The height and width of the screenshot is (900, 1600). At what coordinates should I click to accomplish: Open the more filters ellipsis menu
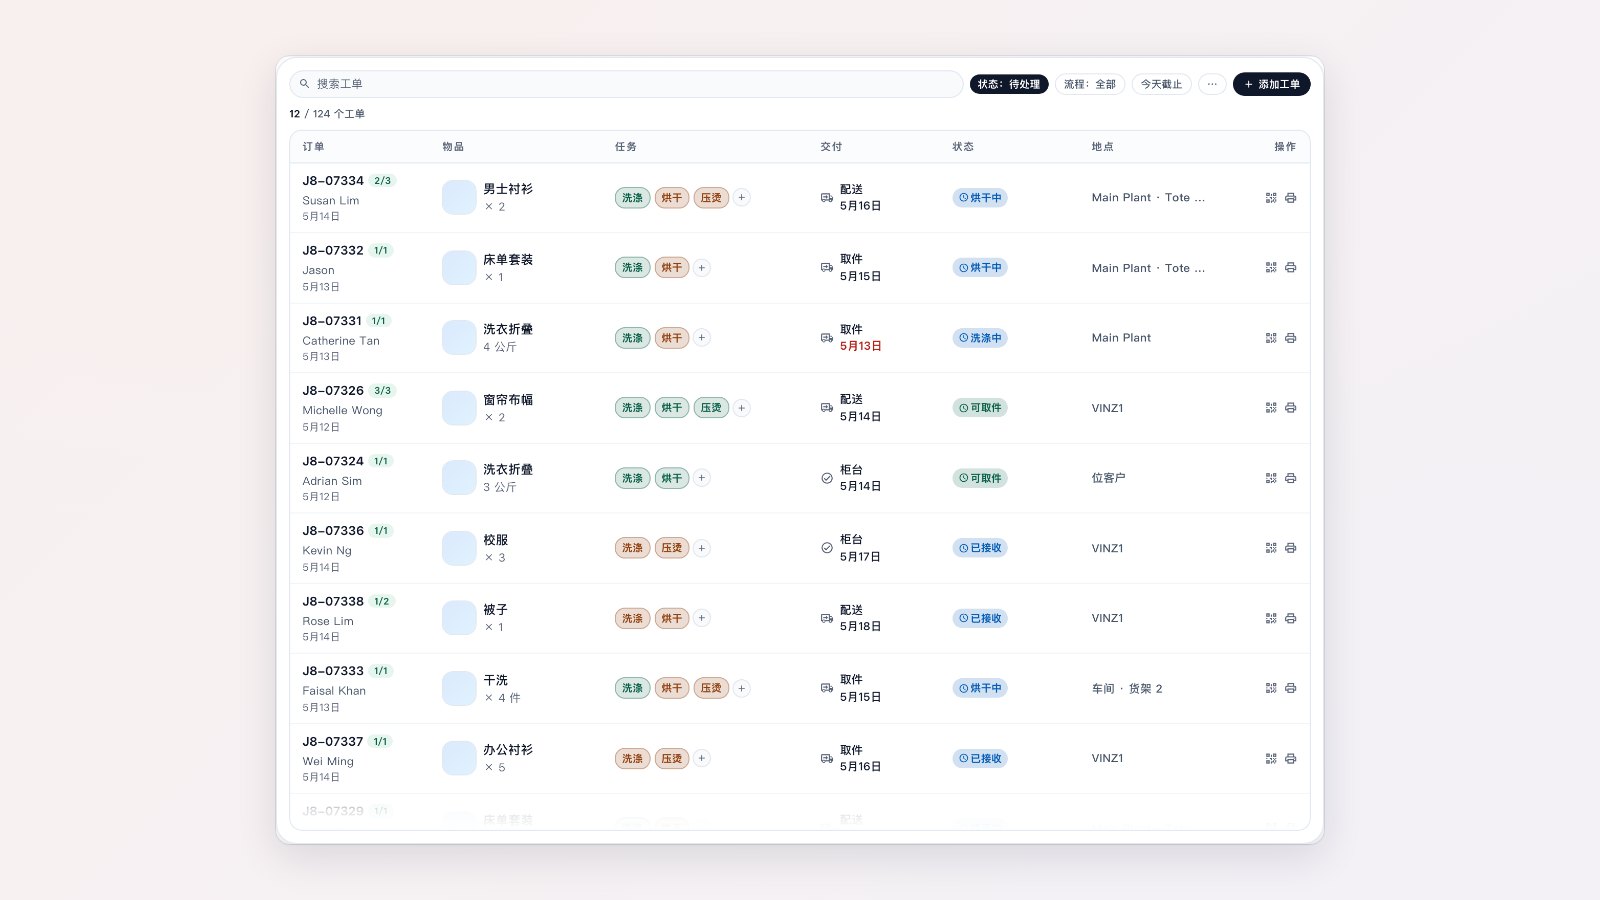(1212, 84)
